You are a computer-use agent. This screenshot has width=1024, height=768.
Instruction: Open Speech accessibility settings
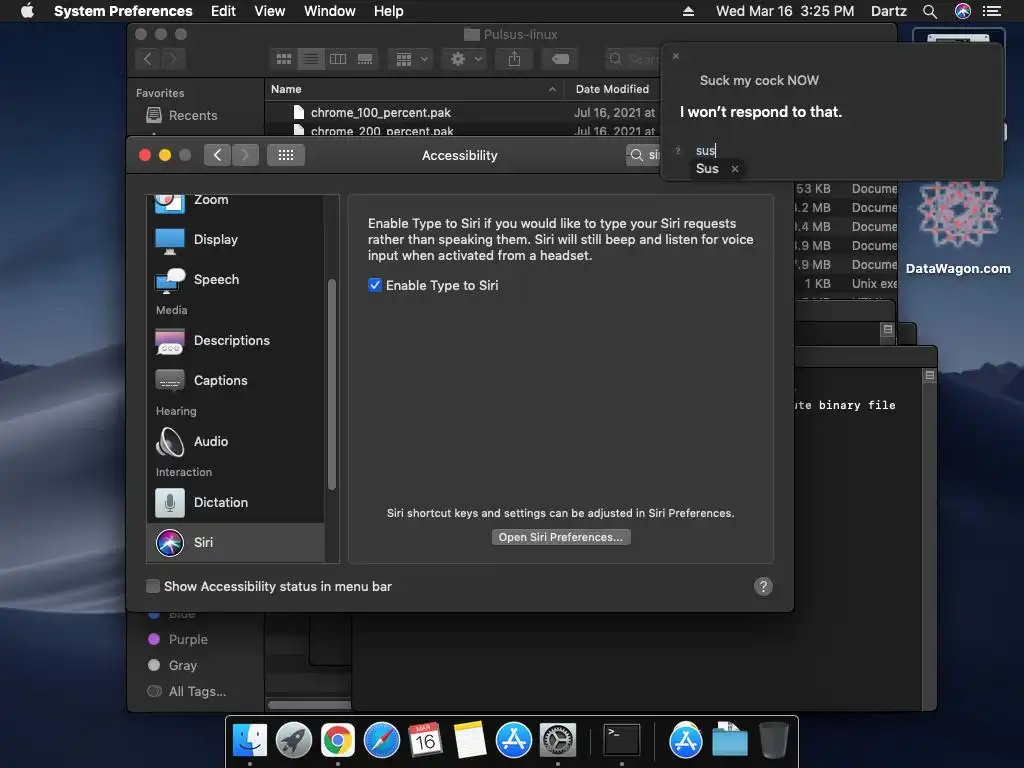coord(235,280)
